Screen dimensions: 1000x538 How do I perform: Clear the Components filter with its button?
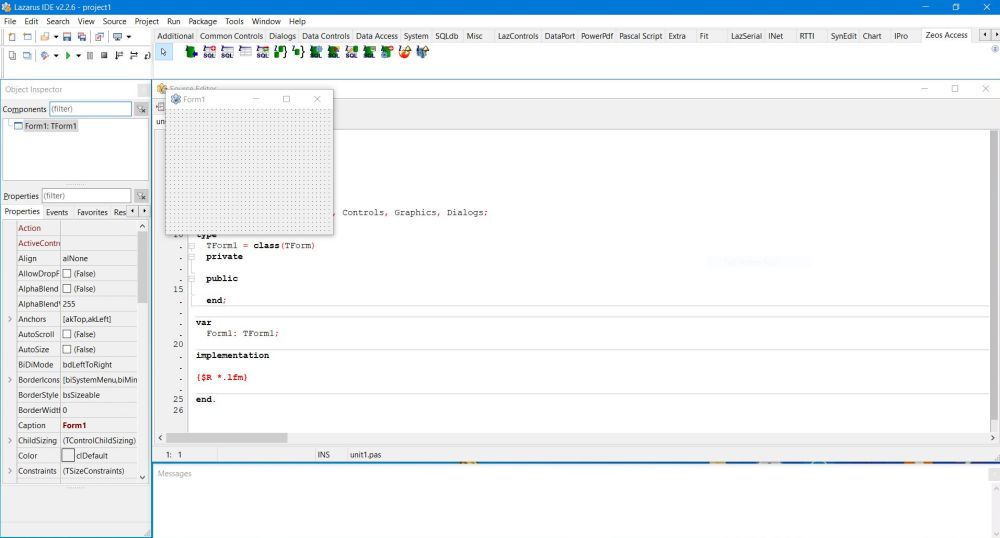coord(141,109)
